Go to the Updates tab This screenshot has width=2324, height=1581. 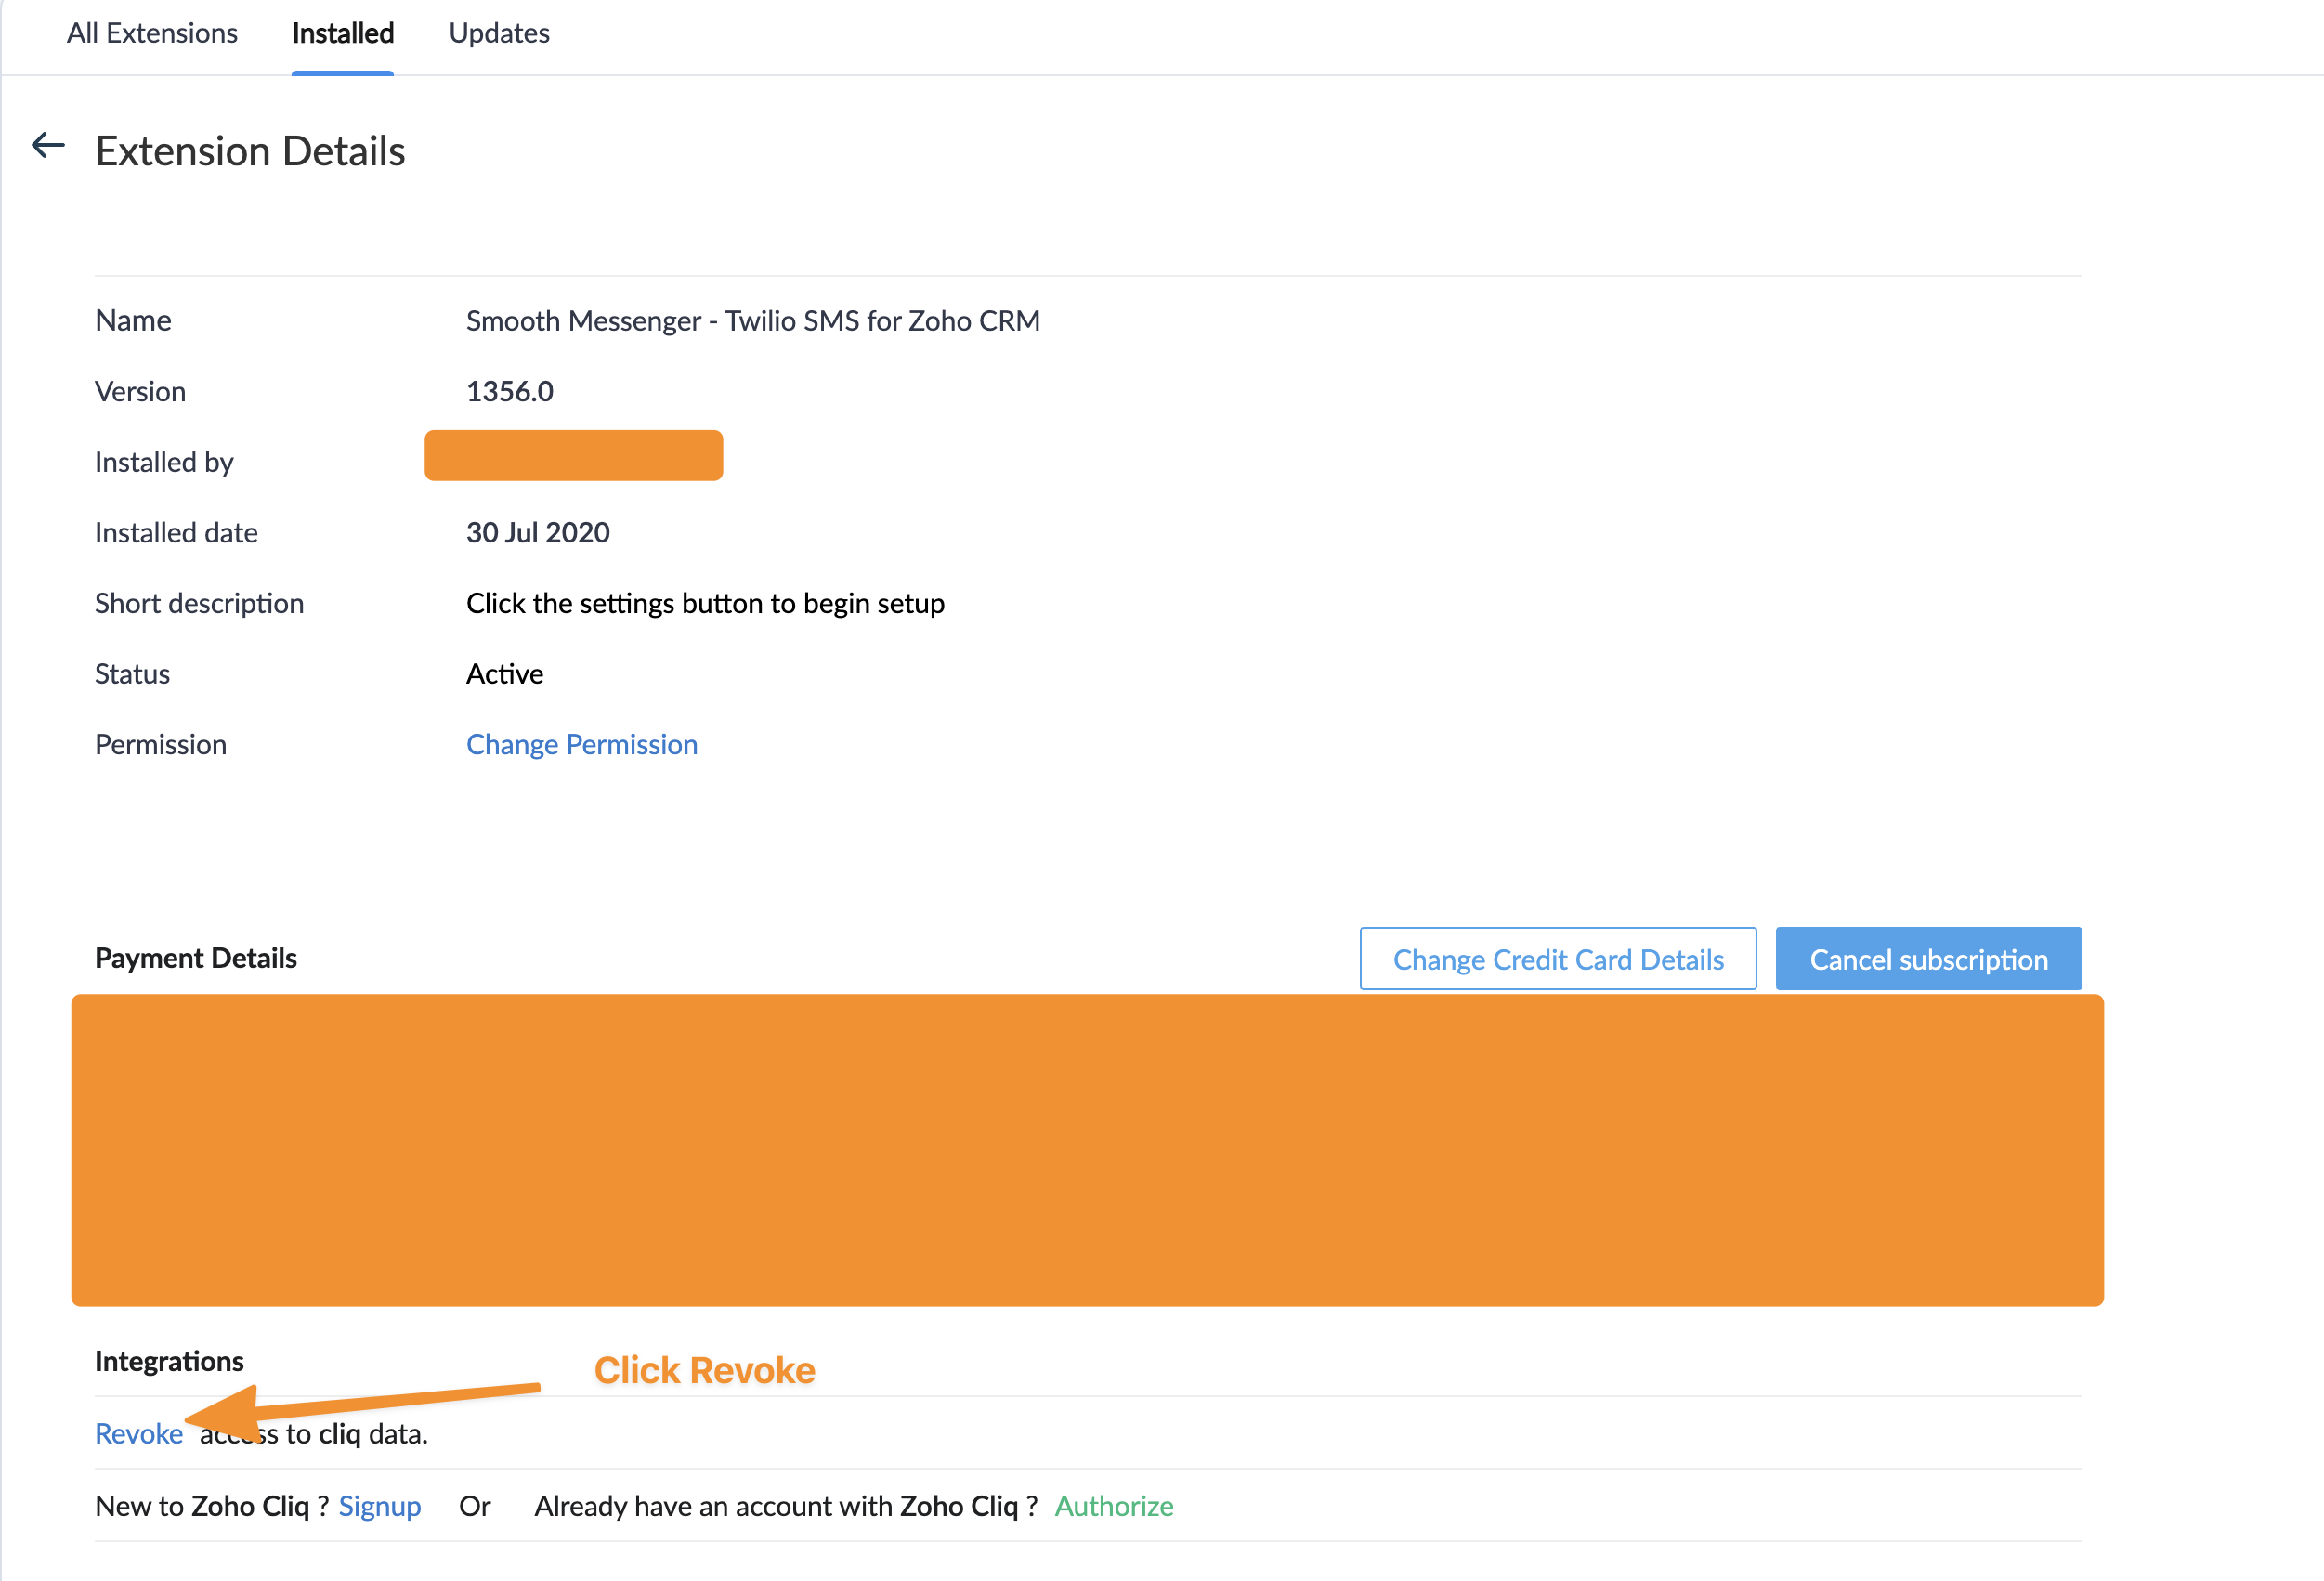pos(499,34)
